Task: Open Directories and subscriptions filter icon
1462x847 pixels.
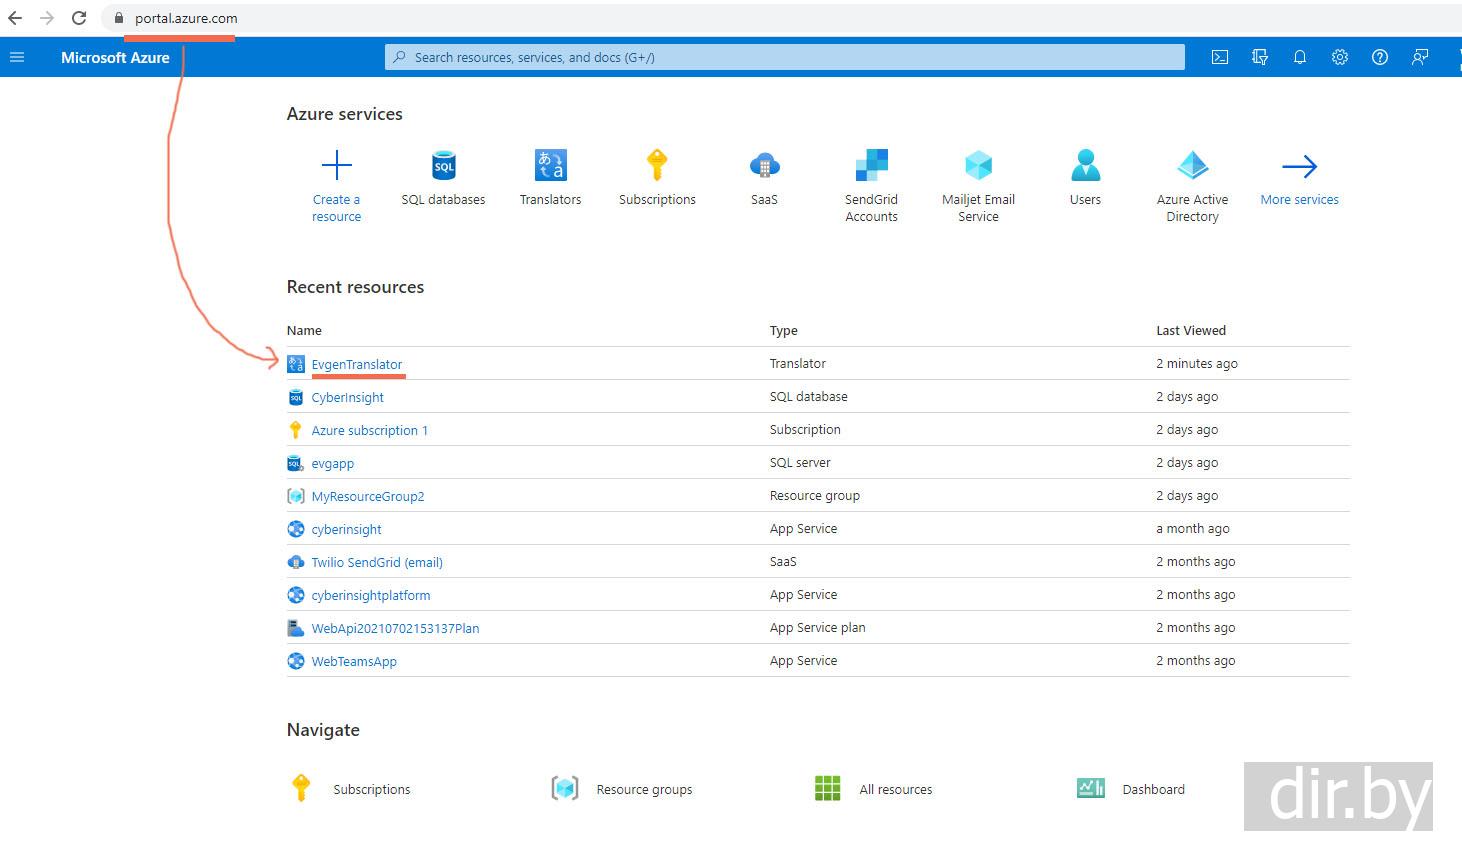Action: pyautogui.click(x=1260, y=58)
